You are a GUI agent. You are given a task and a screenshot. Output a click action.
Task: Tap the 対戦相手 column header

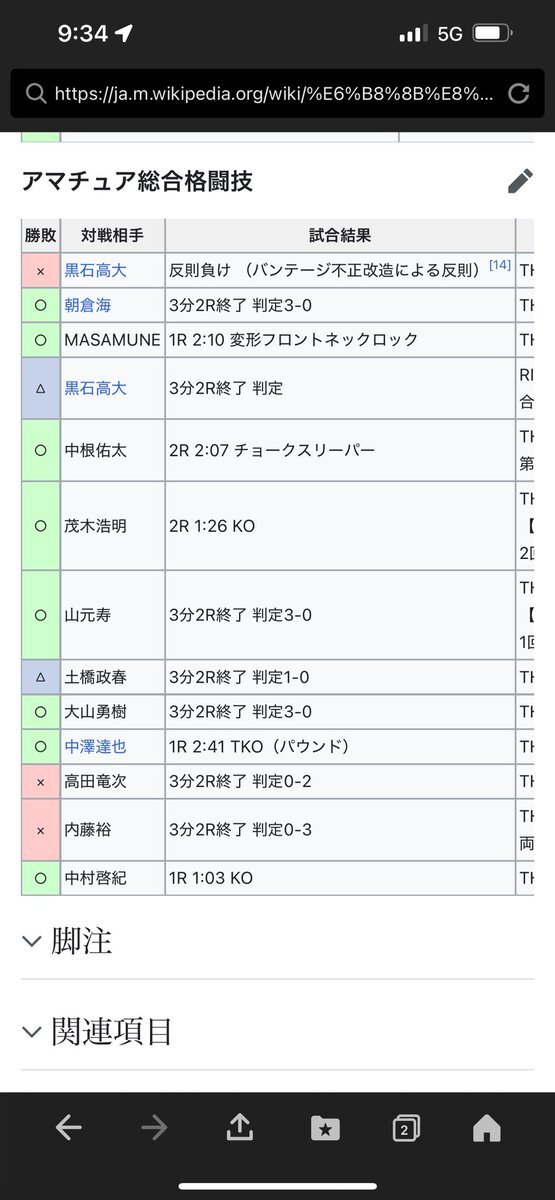tap(112, 236)
